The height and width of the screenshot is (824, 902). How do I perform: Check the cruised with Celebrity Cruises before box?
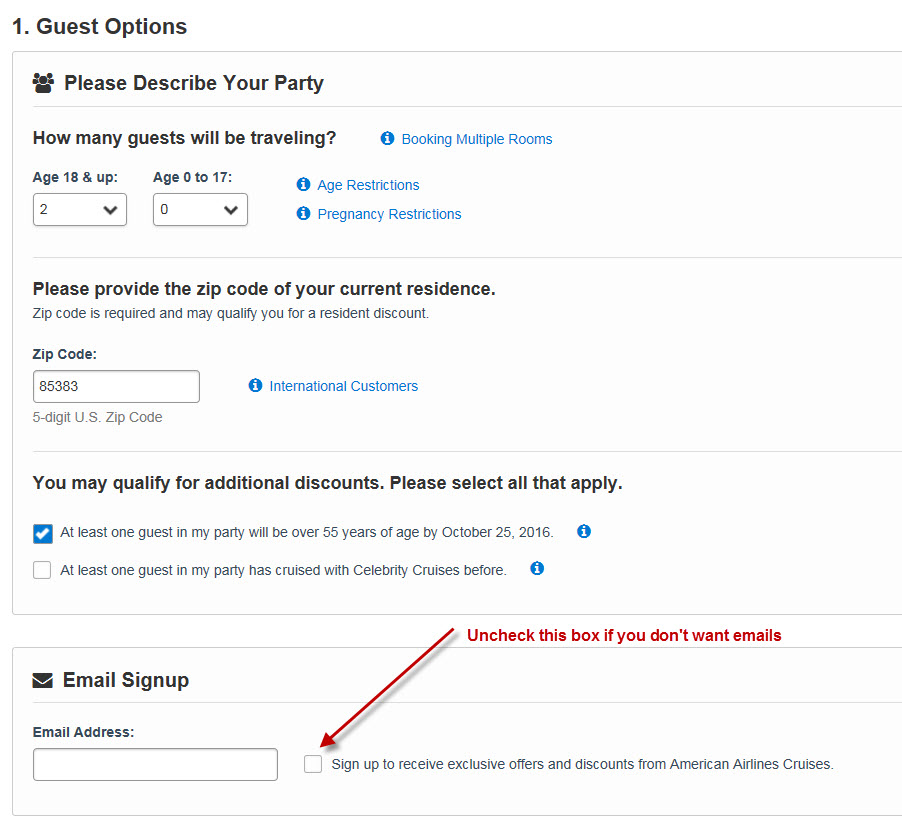pyautogui.click(x=42, y=570)
